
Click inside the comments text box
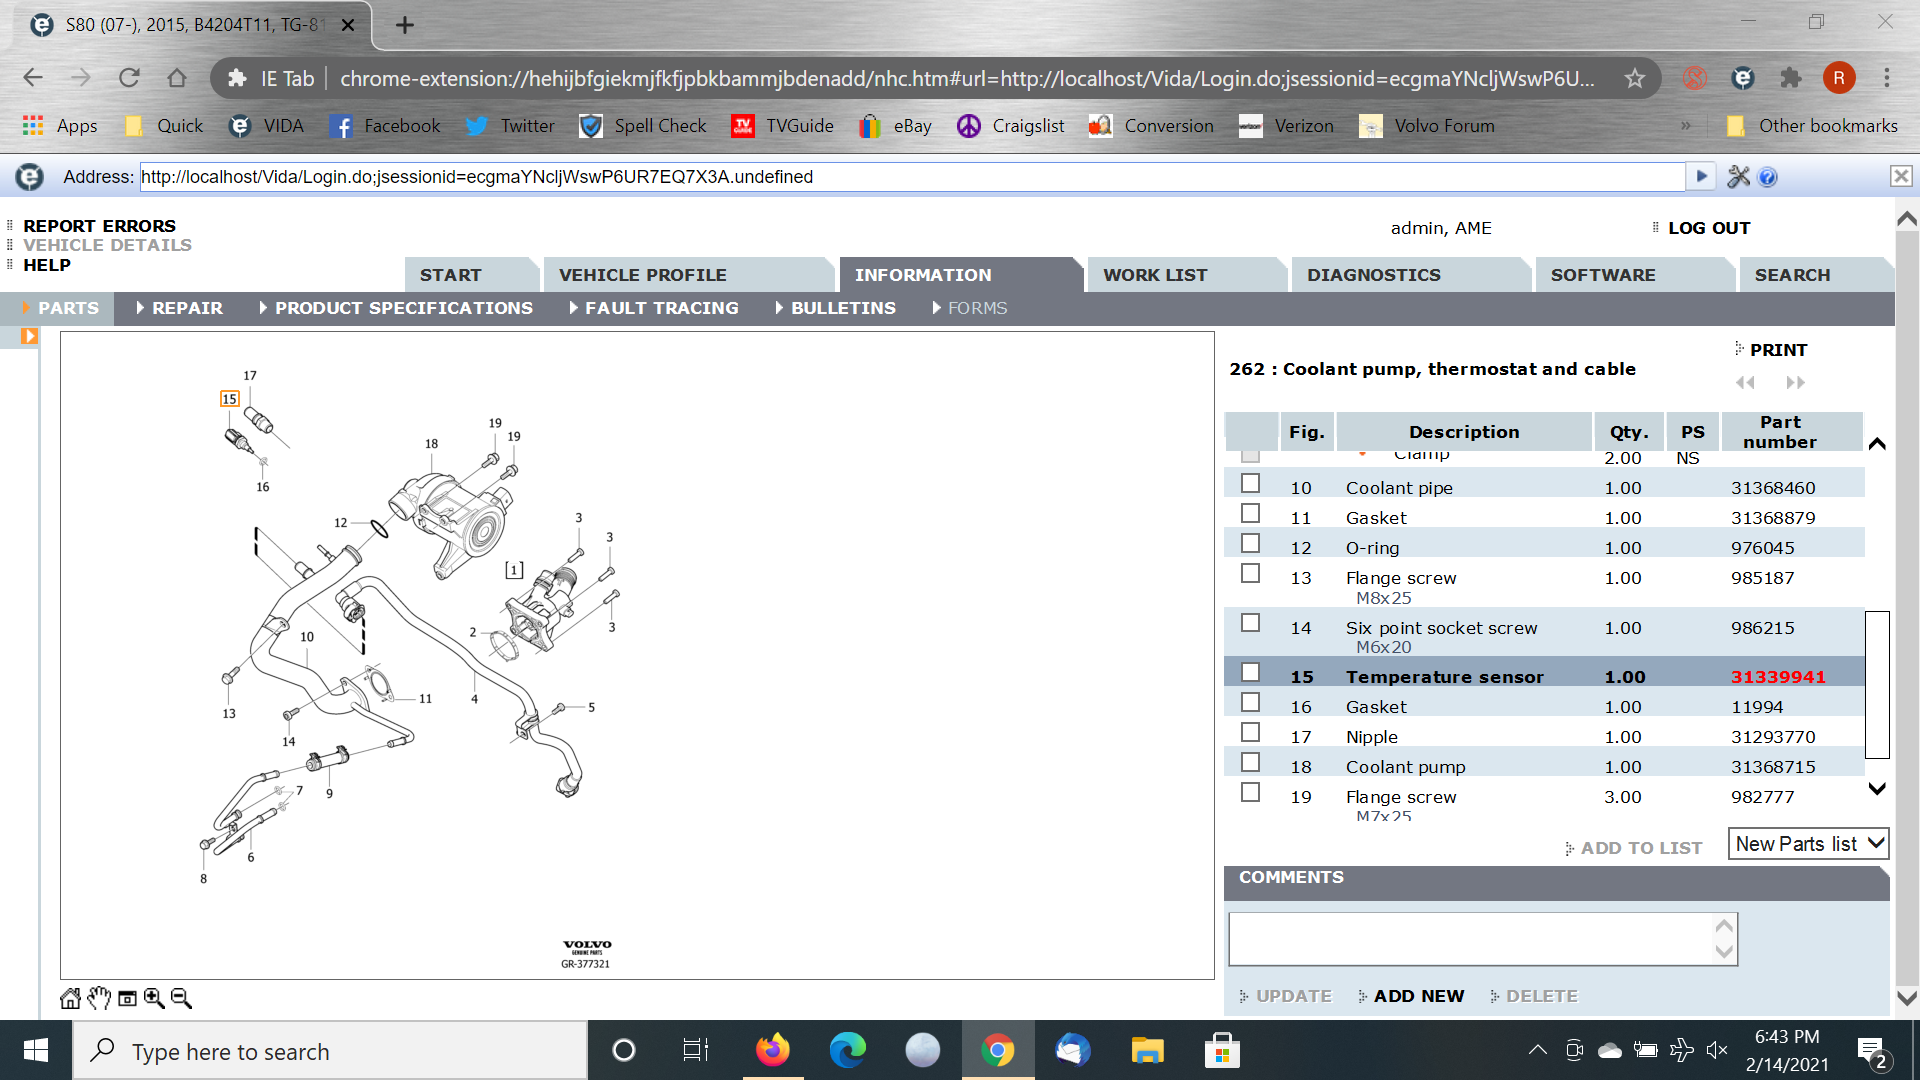click(1470, 939)
